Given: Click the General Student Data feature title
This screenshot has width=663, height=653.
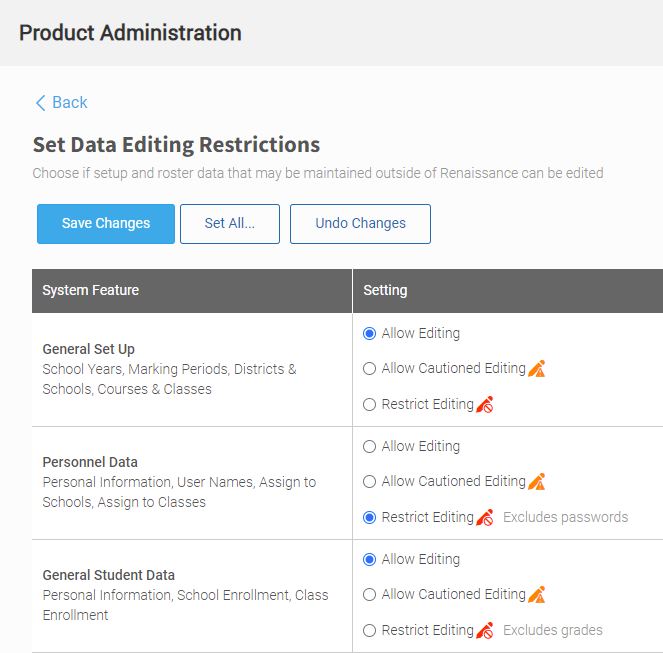Looking at the screenshot, I should click(x=109, y=575).
